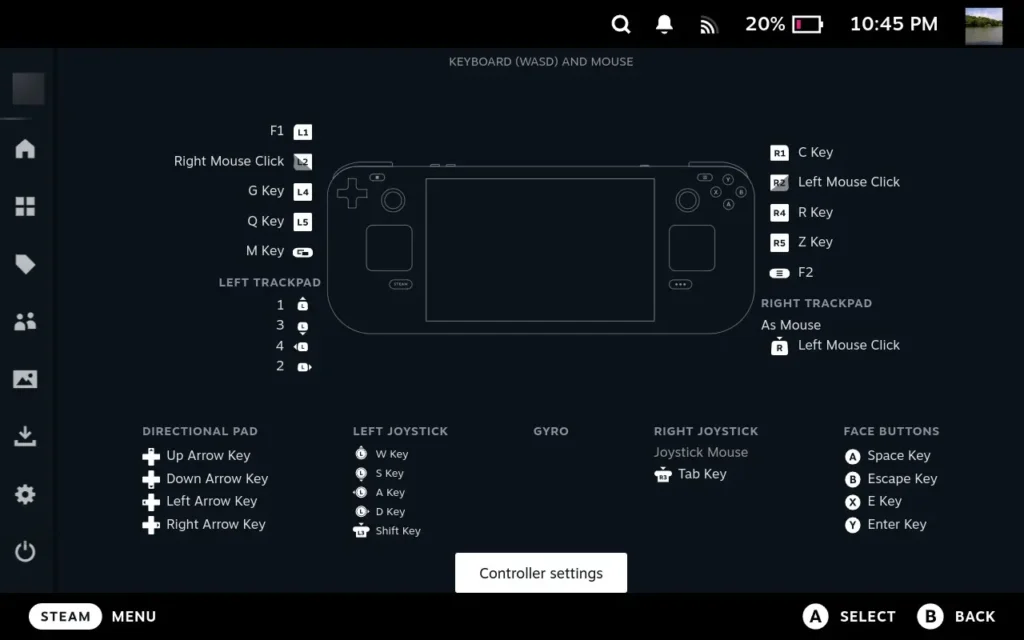Screen dimensions: 1024x640
Task: Edit the L1 F1 key binding
Action: (289, 131)
